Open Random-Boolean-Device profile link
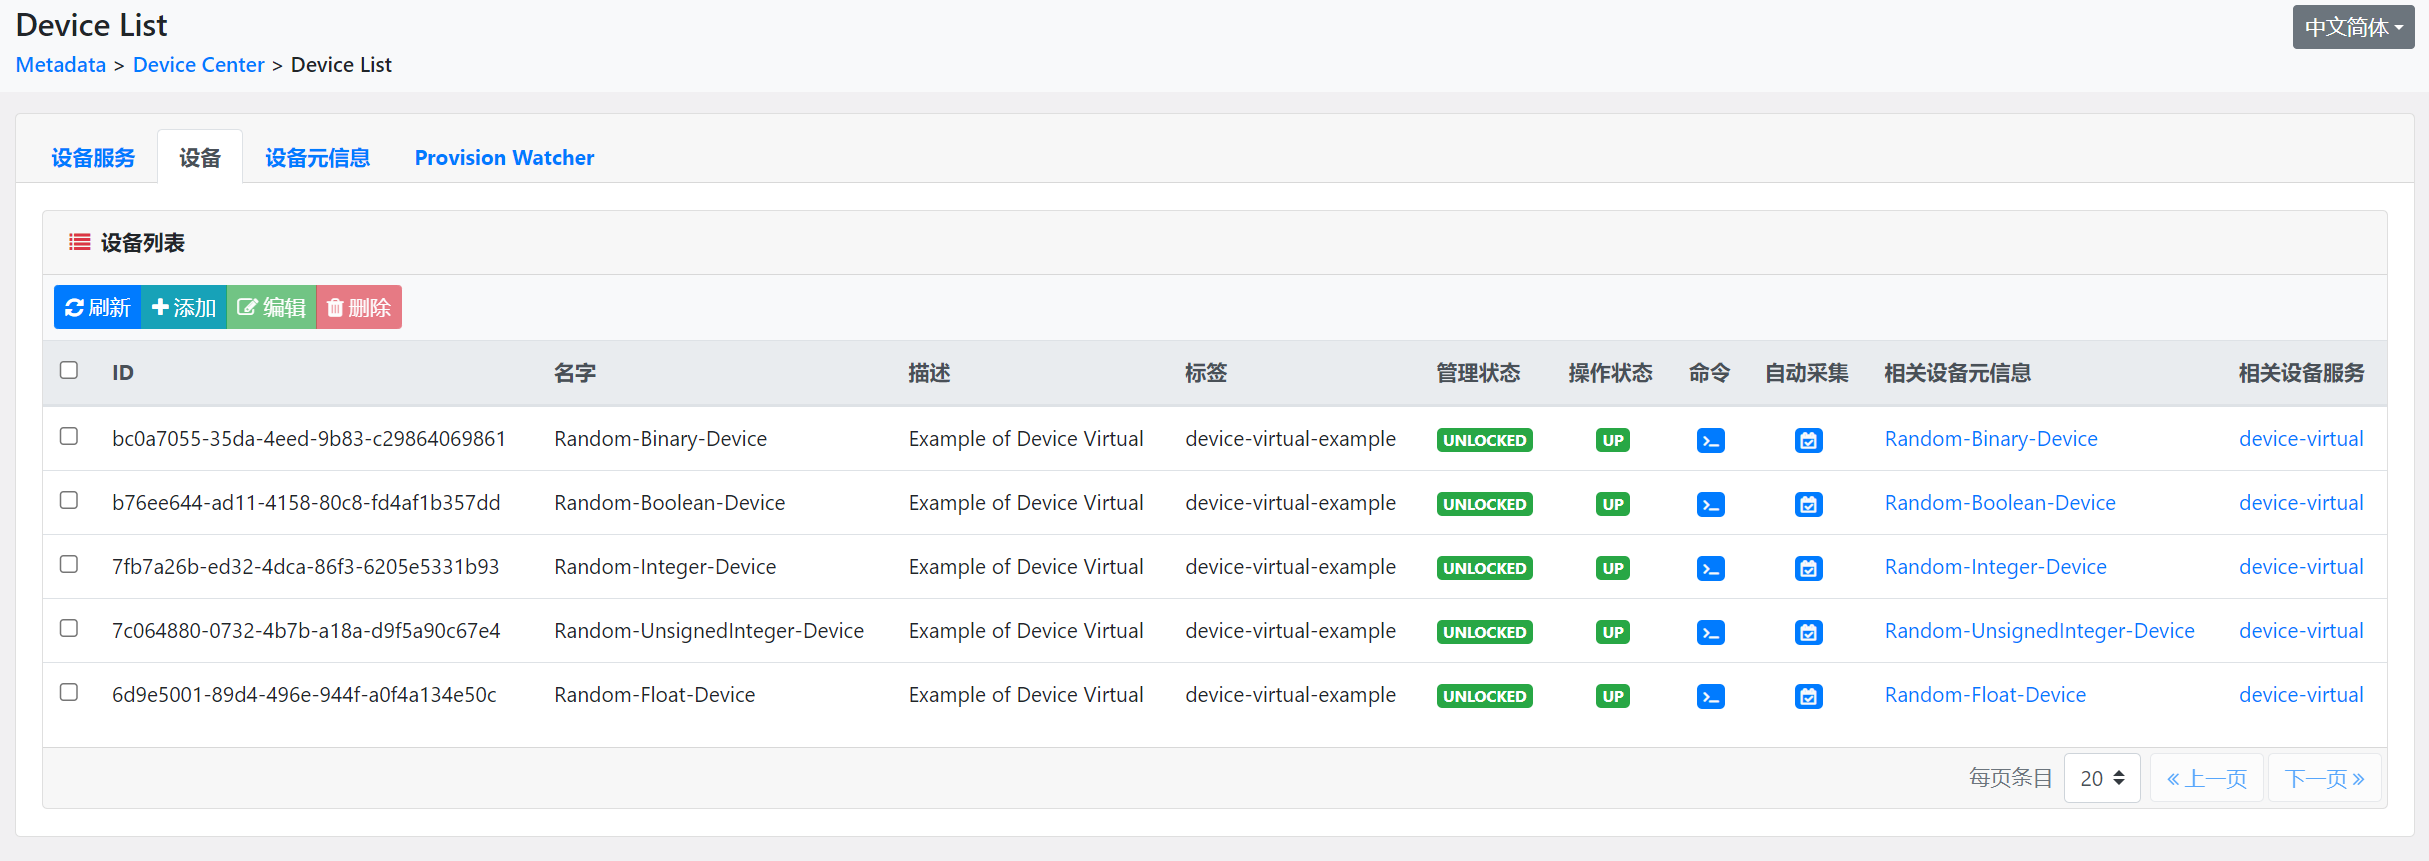 pyautogui.click(x=2000, y=503)
